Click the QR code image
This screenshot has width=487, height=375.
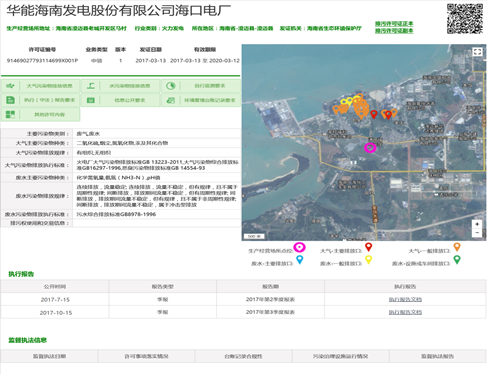pyautogui.click(x=465, y=19)
